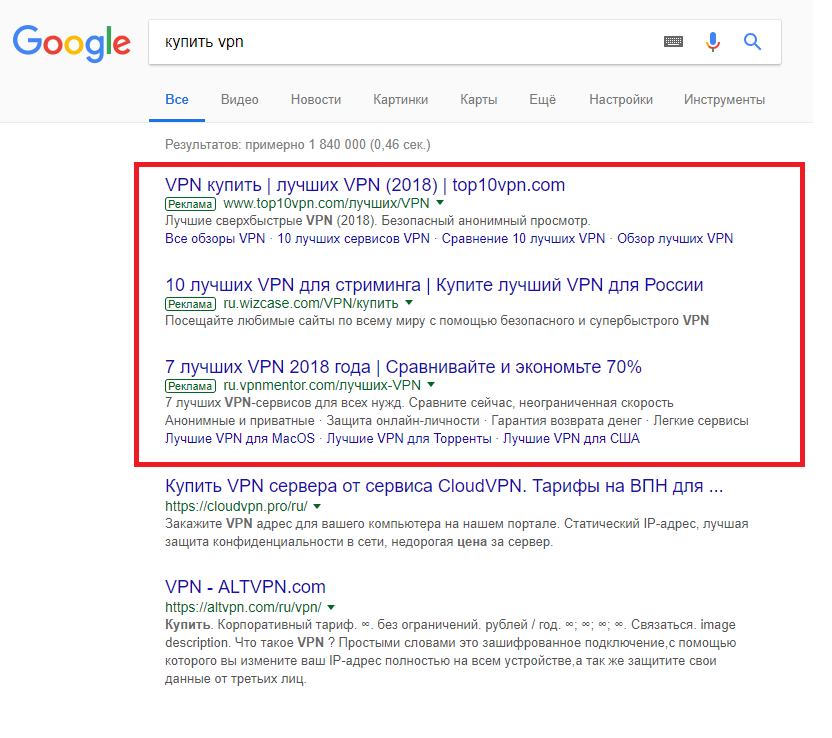Click the URL text ru.vpnmentor.com/лучших-VPN

pos(322,385)
